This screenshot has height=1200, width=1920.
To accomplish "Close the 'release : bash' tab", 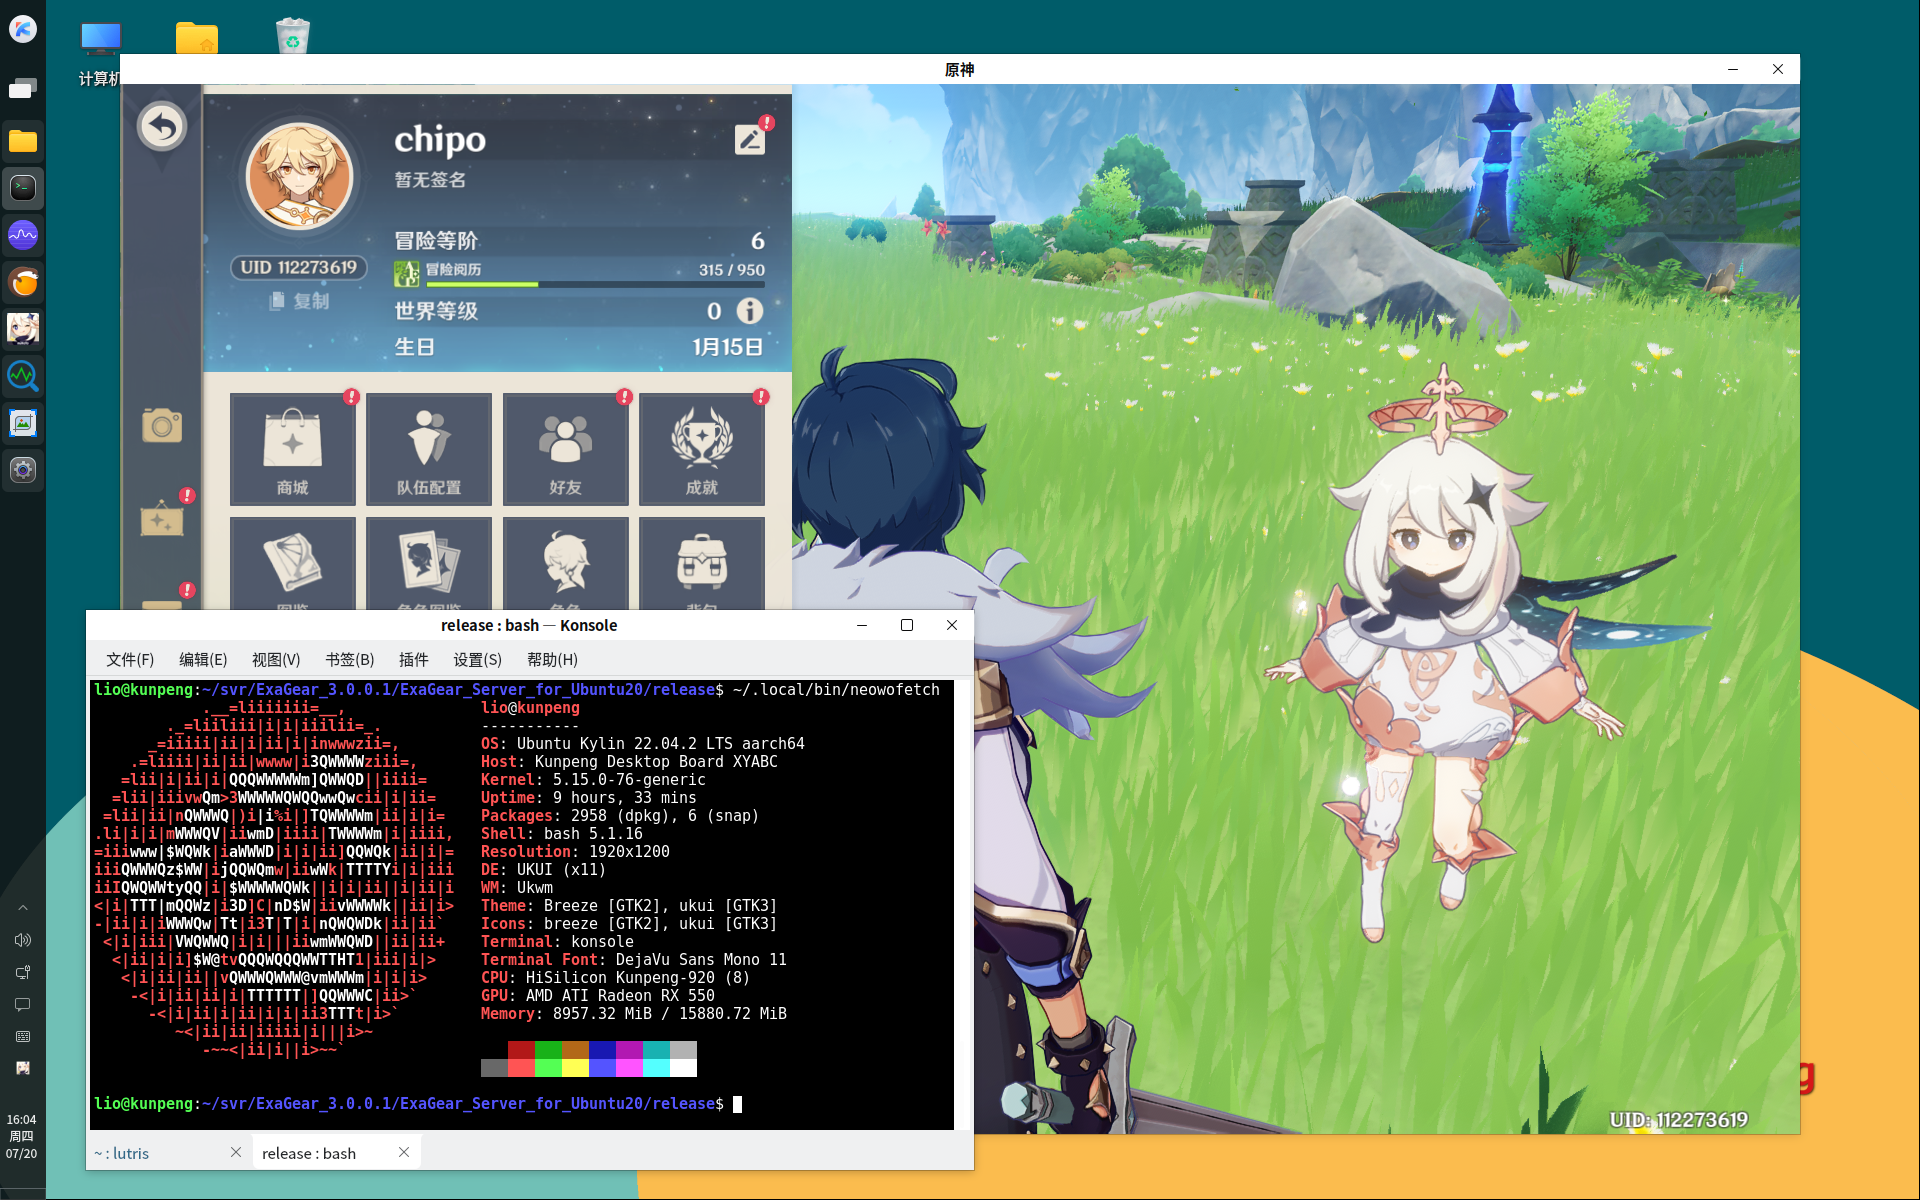I will tap(404, 1152).
